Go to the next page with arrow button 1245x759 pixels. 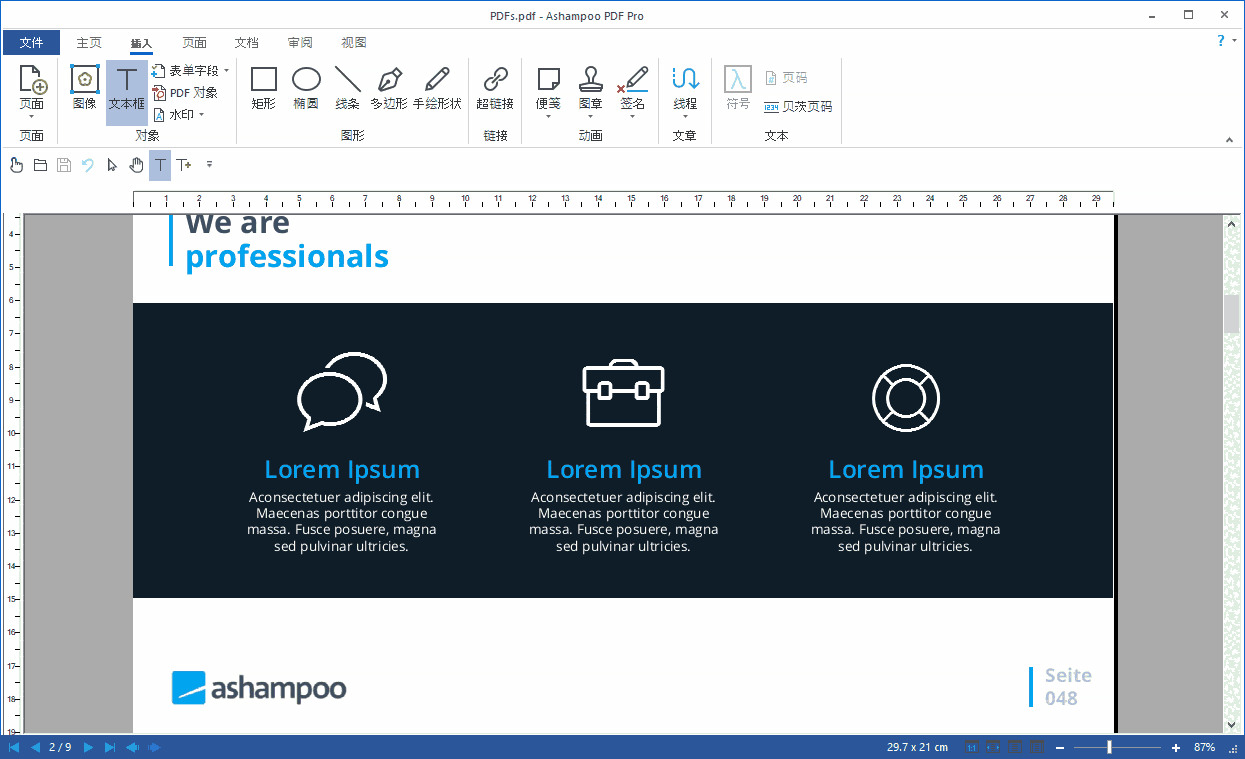tap(86, 746)
